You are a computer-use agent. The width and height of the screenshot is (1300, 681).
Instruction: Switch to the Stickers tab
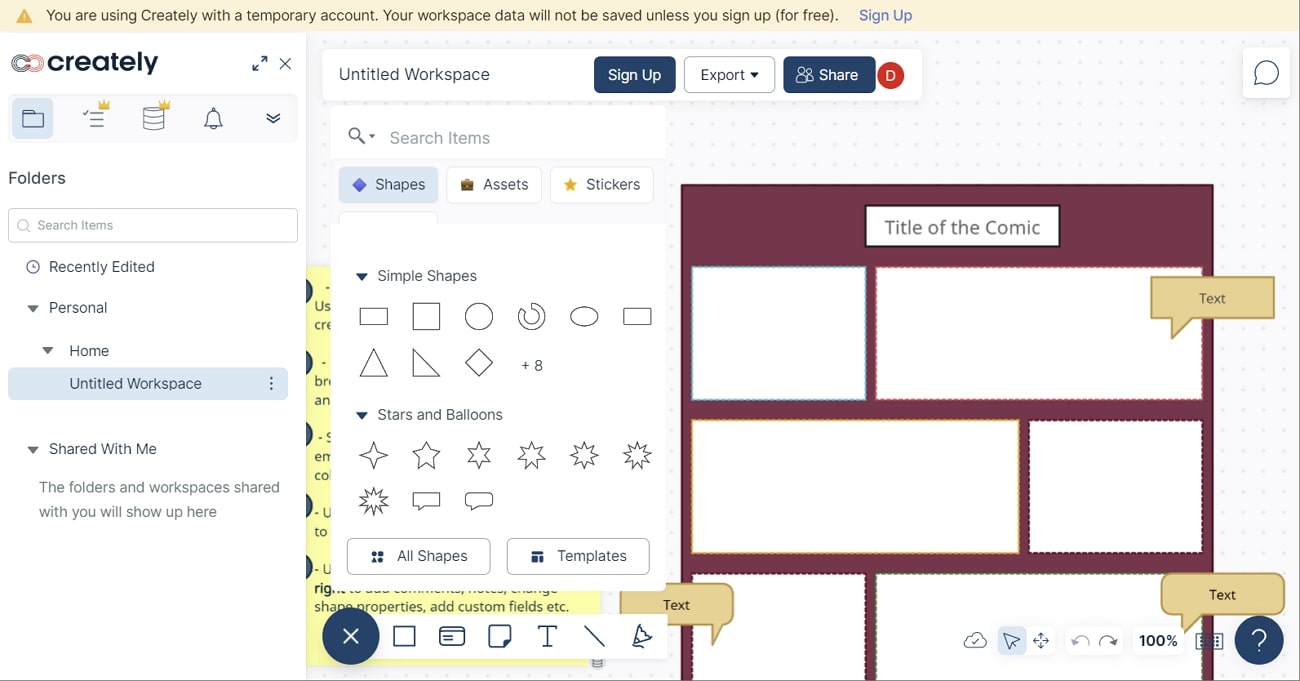(x=601, y=185)
